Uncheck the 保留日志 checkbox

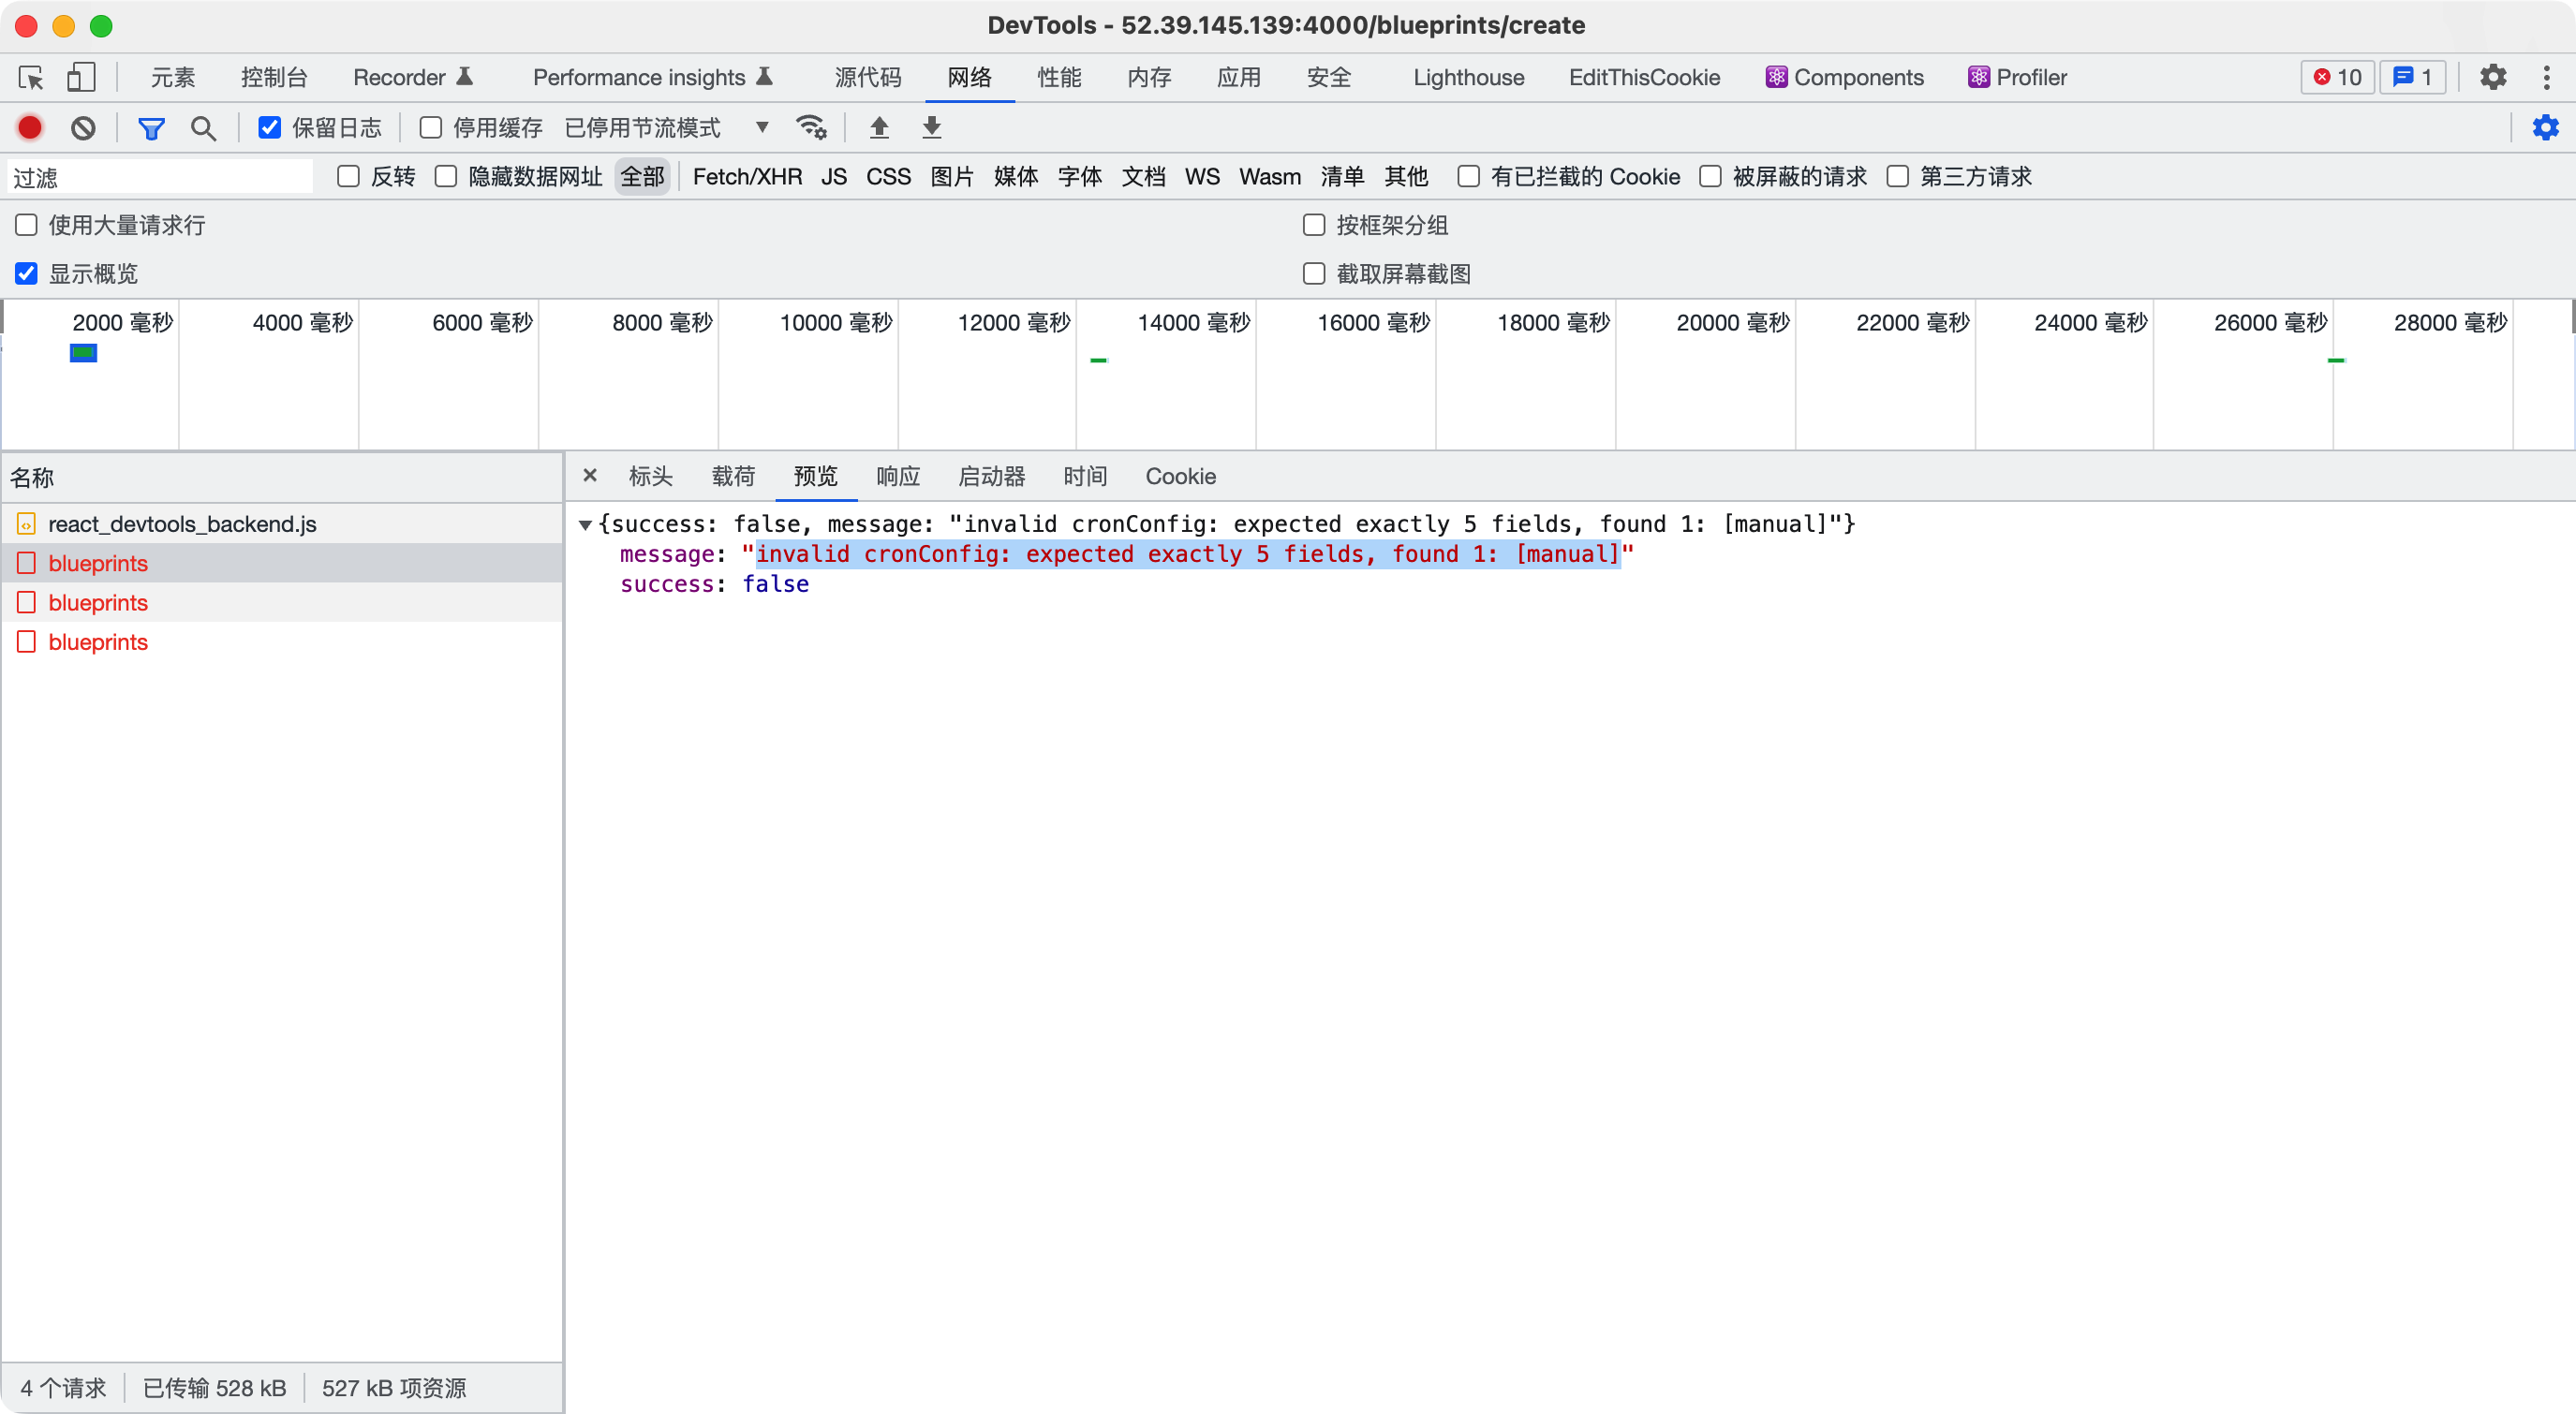click(x=269, y=127)
